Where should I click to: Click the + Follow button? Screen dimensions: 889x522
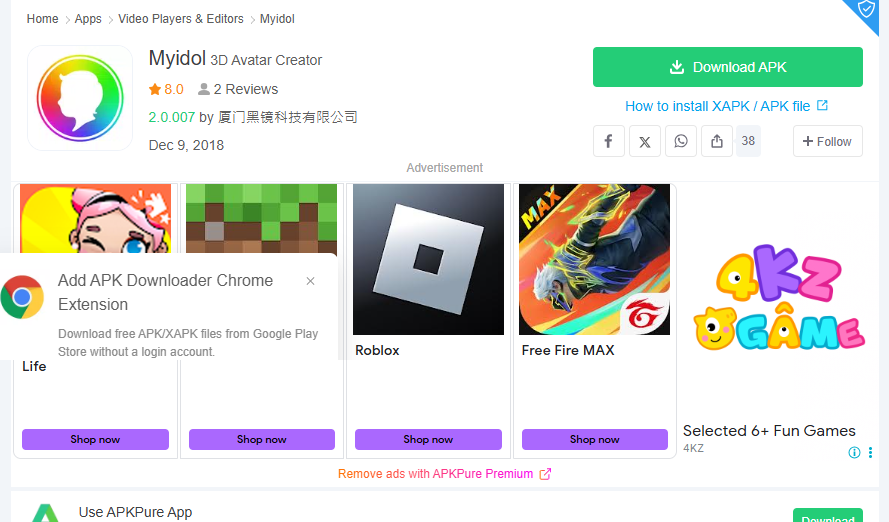pos(827,141)
